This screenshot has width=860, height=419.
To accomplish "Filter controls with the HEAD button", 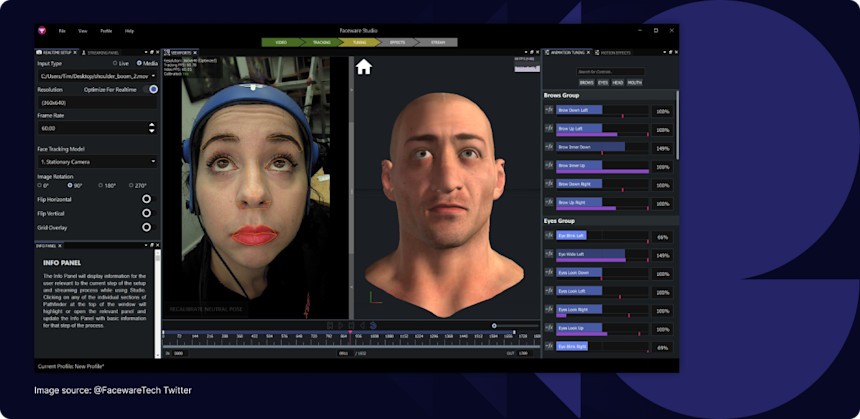I will 618,82.
